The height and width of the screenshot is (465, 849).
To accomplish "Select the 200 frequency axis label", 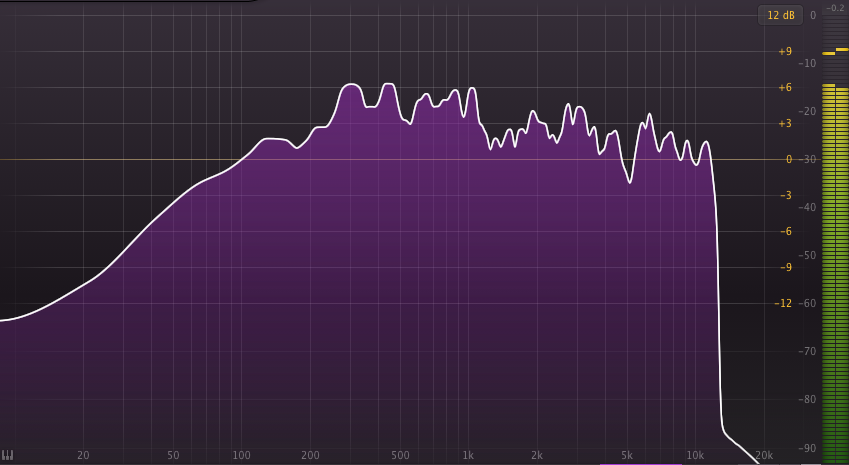I will click(310, 455).
